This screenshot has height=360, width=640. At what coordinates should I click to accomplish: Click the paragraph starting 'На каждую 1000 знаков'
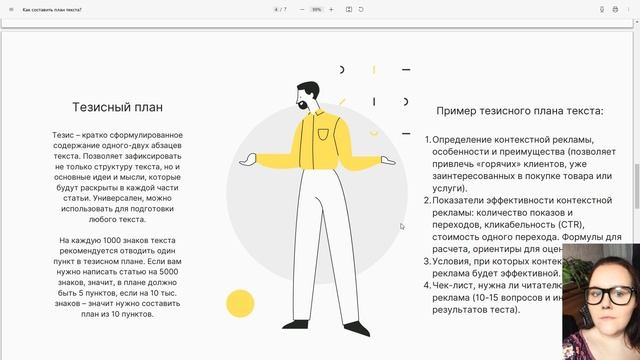pos(118,277)
